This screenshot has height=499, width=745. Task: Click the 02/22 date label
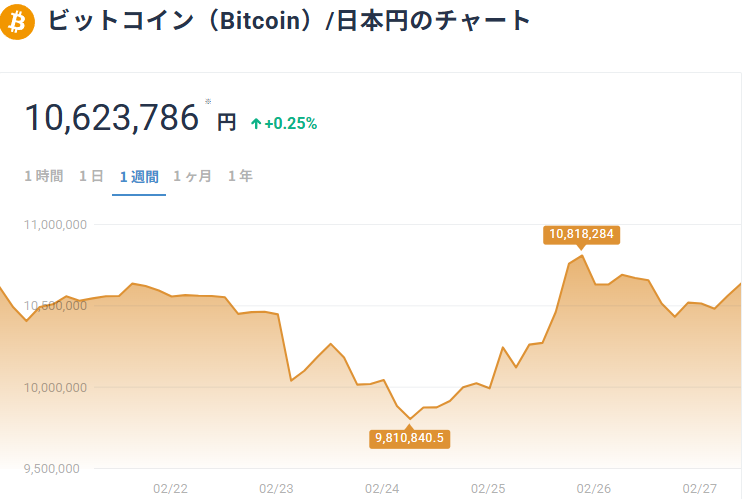tap(170, 489)
